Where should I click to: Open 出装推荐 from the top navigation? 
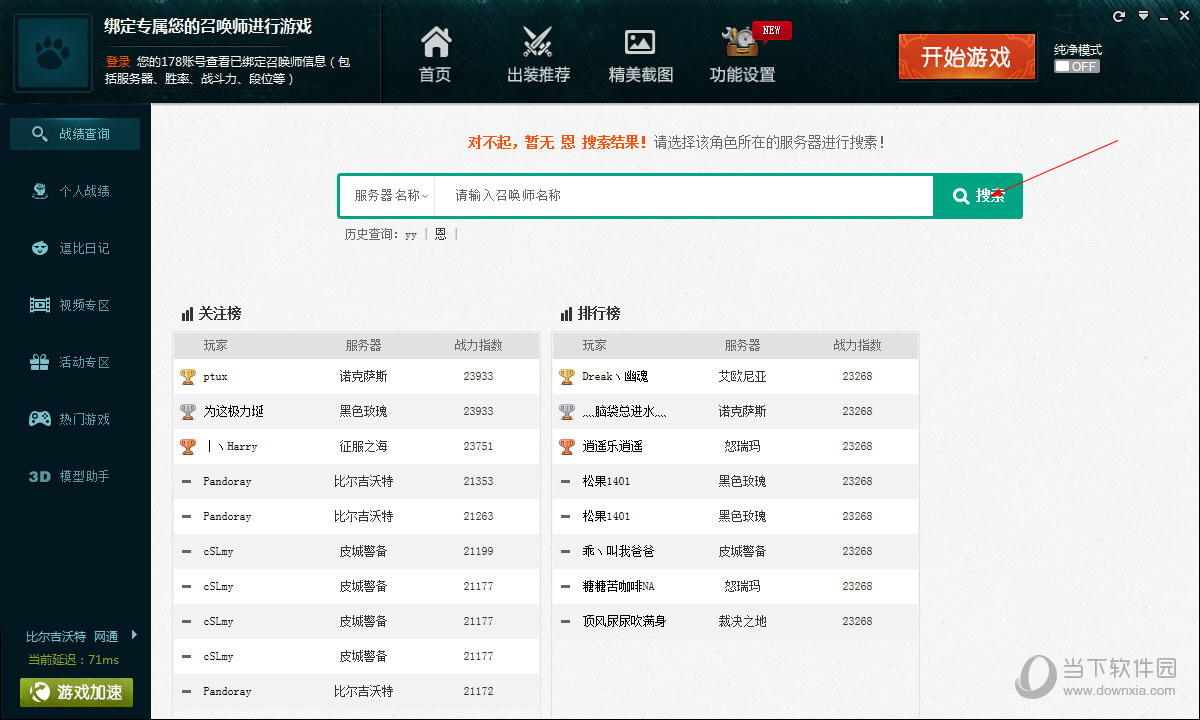click(538, 55)
